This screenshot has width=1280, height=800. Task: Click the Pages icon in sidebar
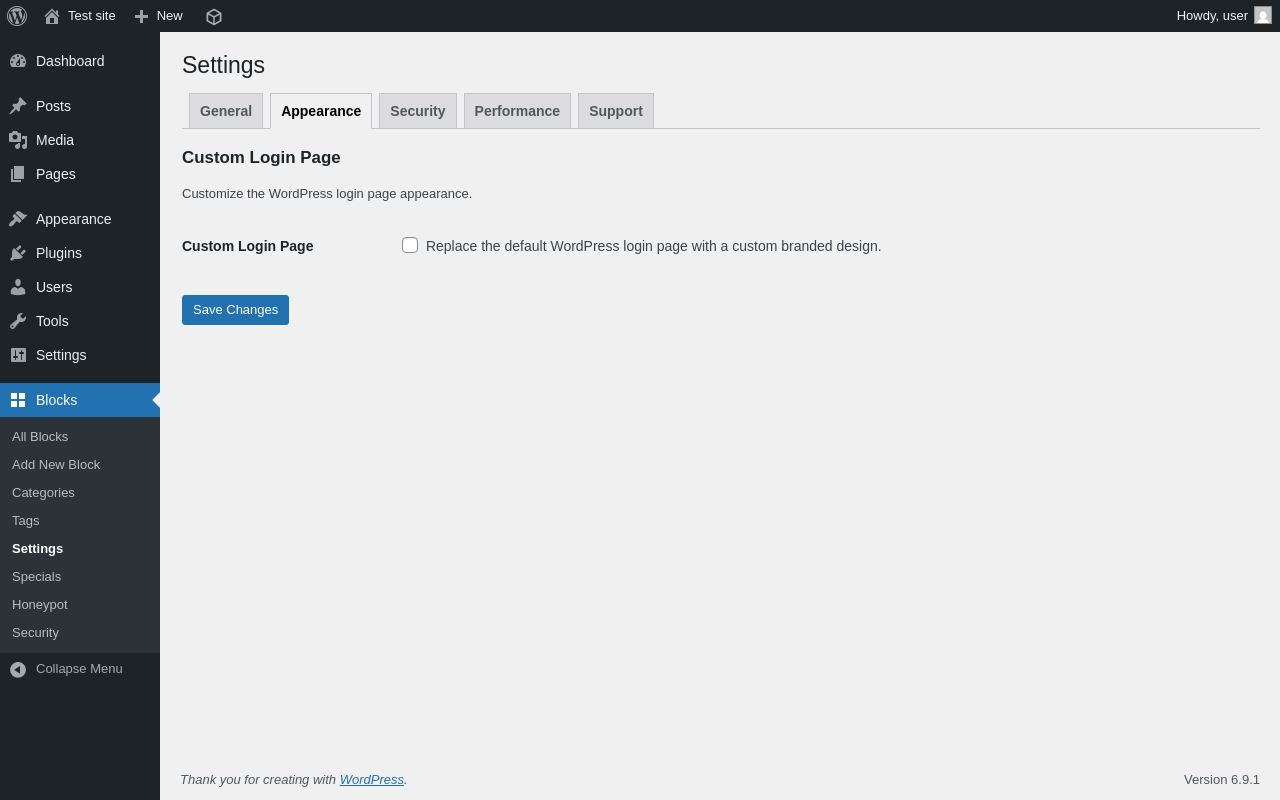point(18,174)
